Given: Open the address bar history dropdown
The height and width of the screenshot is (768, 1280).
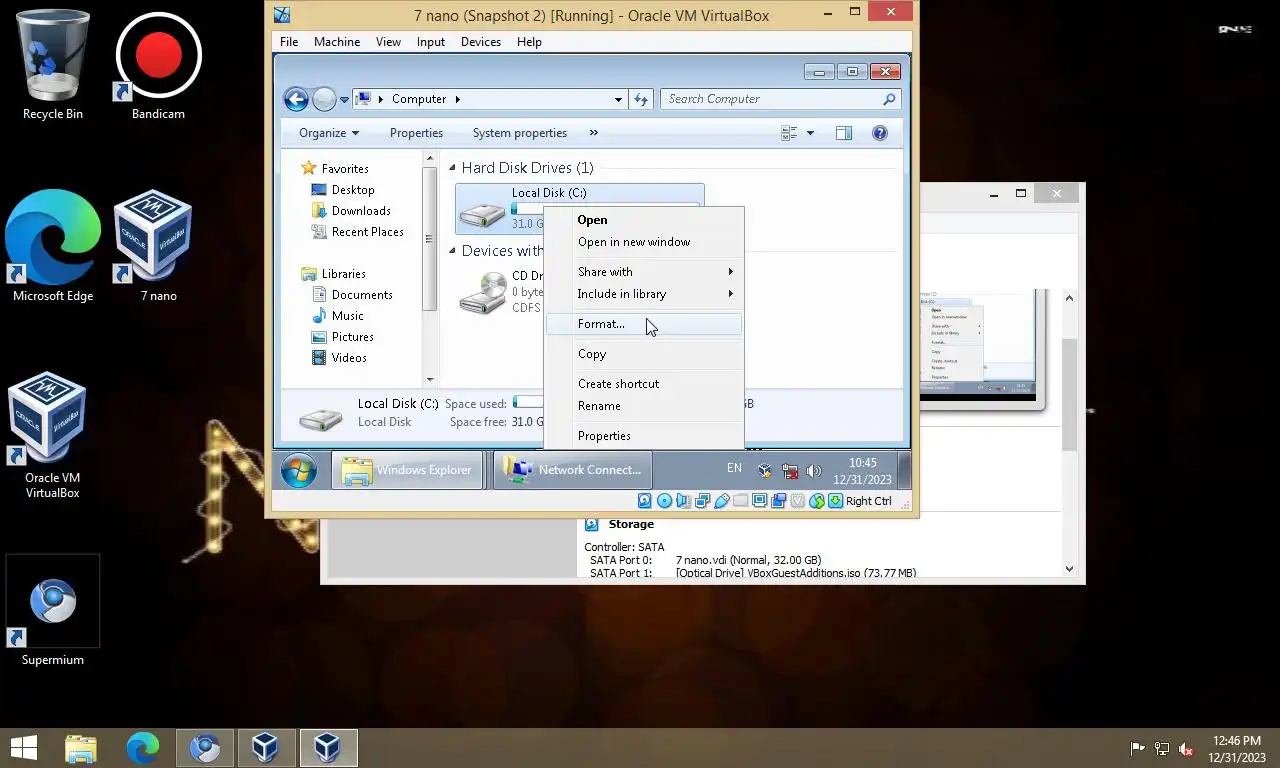Looking at the screenshot, I should coord(618,100).
